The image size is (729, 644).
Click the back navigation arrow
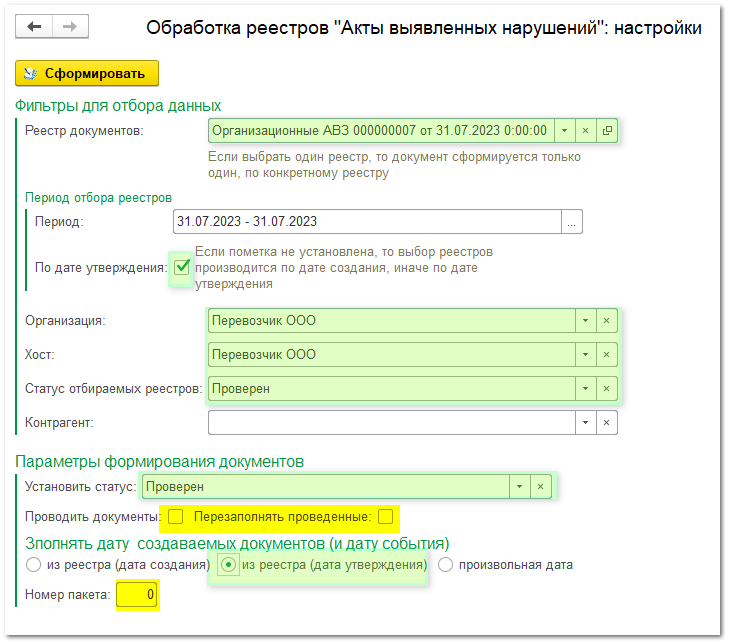pos(35,27)
